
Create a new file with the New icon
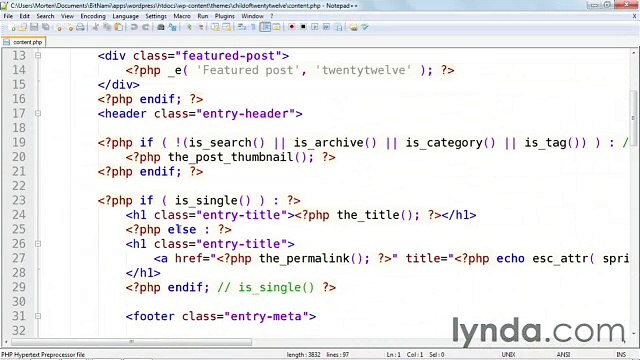point(12,27)
